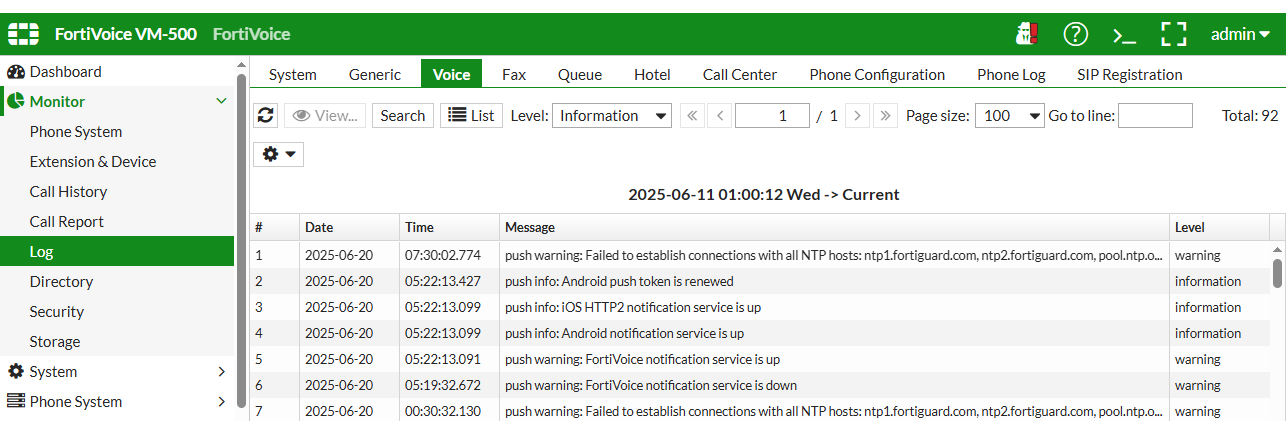1286x421 pixels.
Task: Switch to the Fax tab
Action: (x=514, y=75)
